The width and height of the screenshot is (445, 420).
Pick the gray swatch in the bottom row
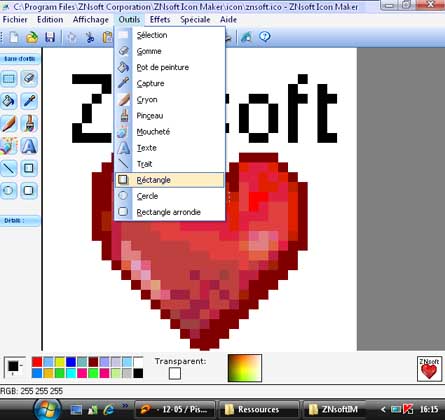tap(127, 373)
